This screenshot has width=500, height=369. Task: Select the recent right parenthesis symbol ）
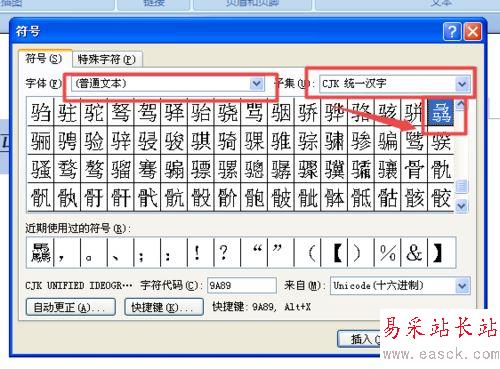click(x=360, y=252)
